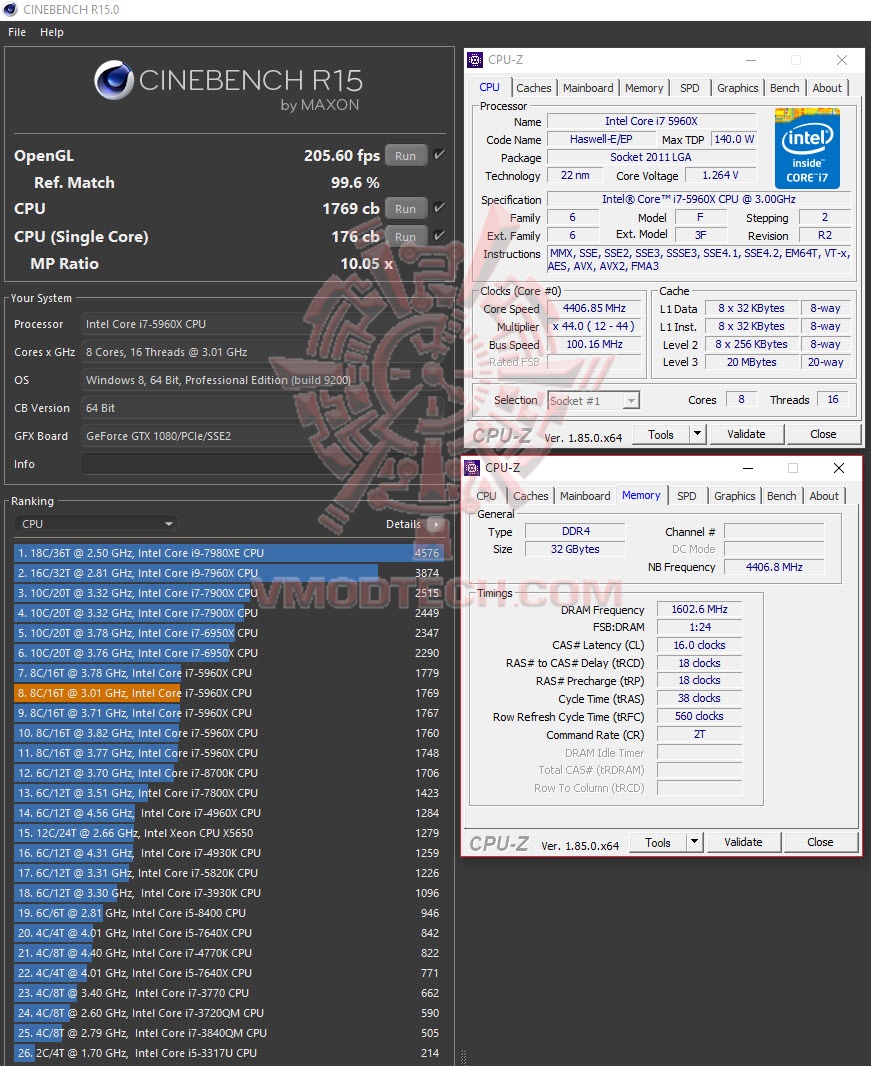Click the Processor field in Your System
Screen dimensions: 871x1066
point(264,324)
